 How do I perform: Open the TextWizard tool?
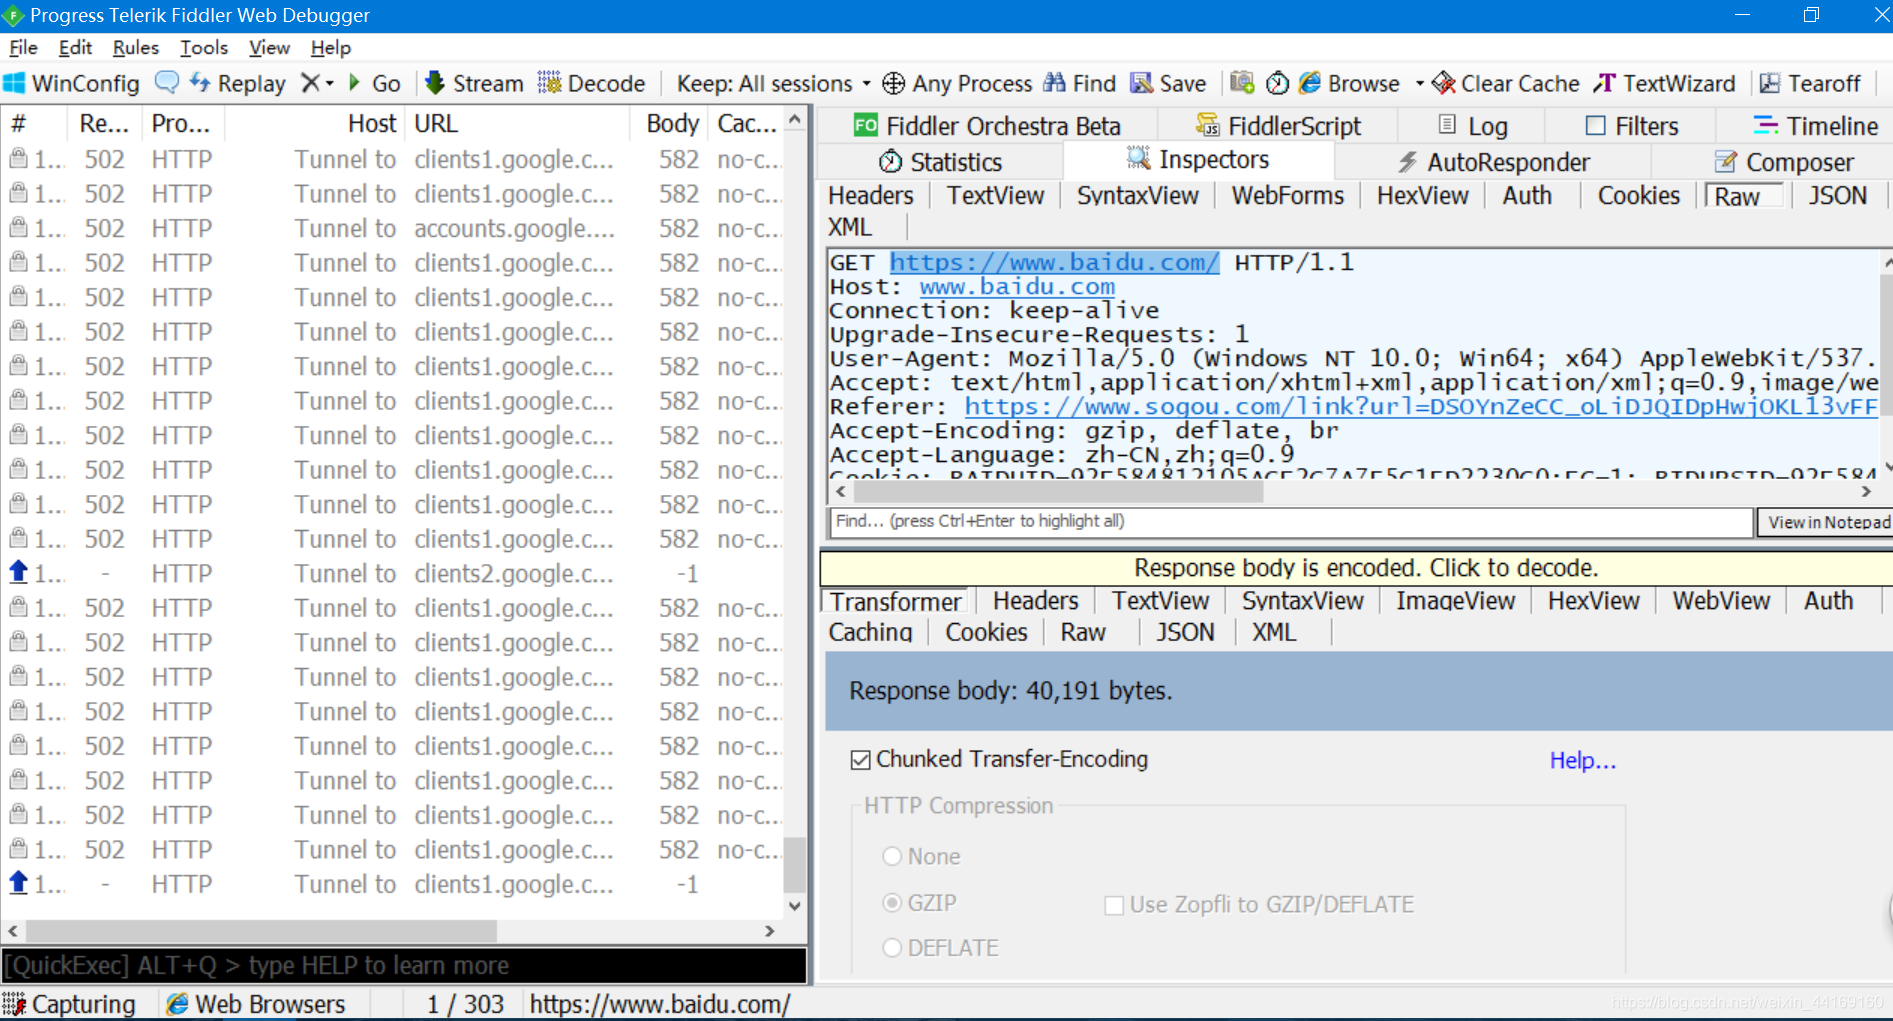tap(1665, 84)
